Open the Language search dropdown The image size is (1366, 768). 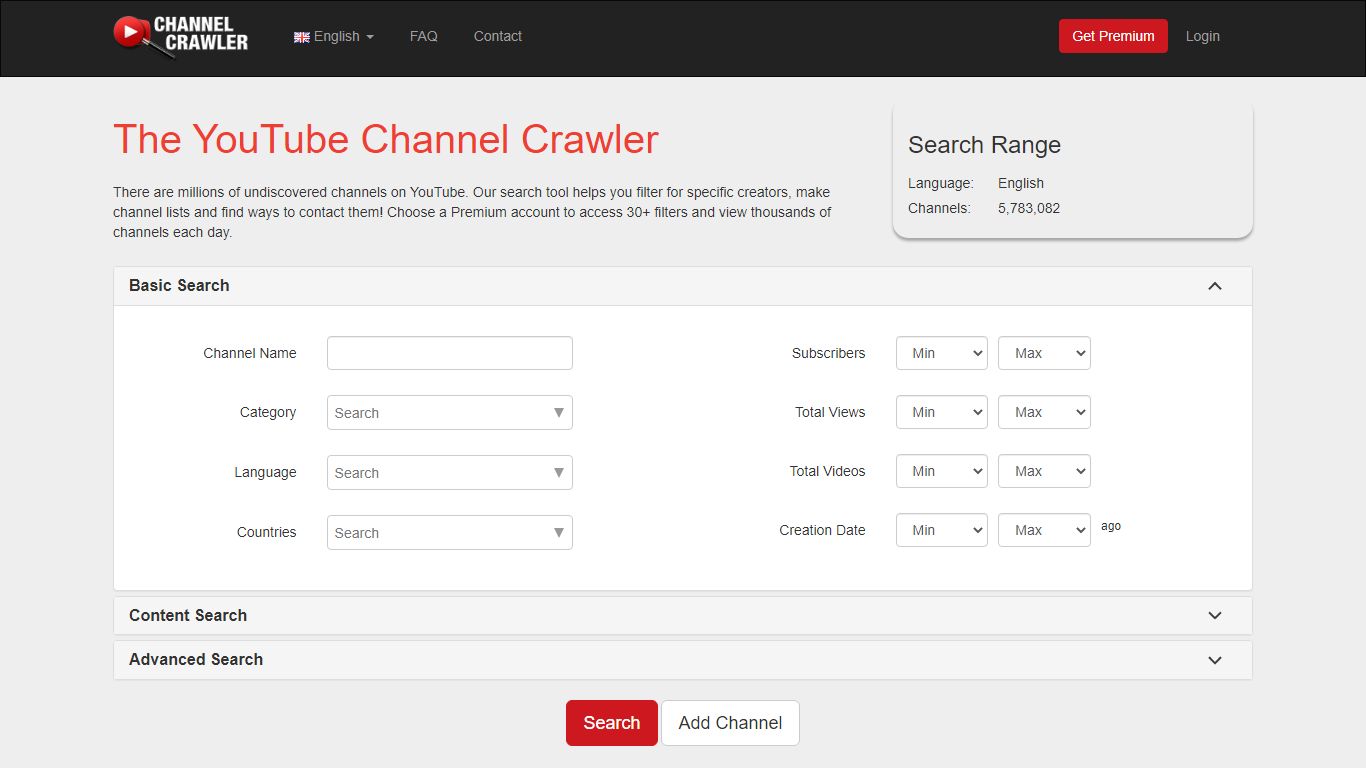tap(450, 473)
